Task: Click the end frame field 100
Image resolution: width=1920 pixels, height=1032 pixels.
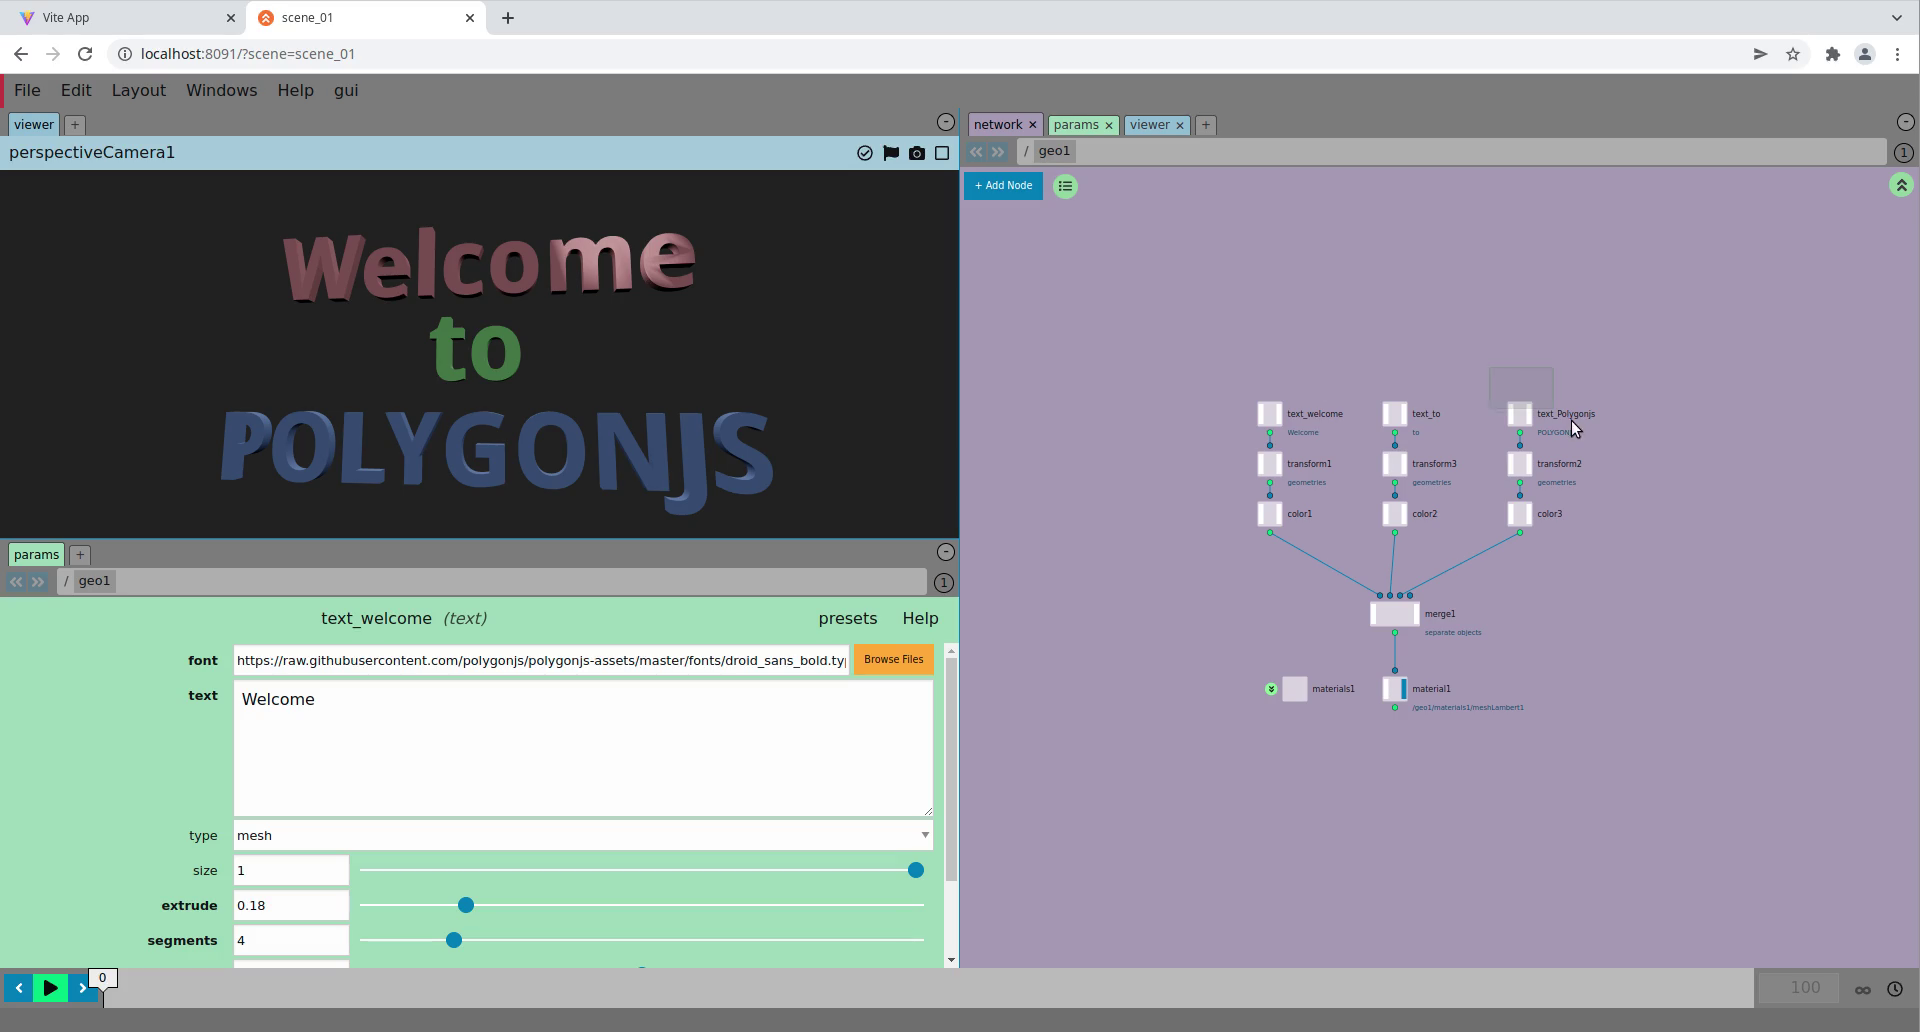Action: 1798,989
